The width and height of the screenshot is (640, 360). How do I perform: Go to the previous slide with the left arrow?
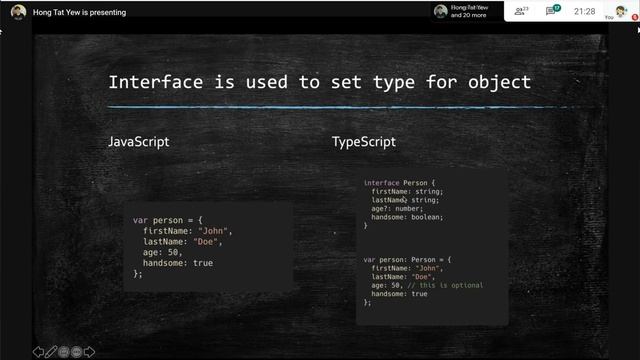38,352
